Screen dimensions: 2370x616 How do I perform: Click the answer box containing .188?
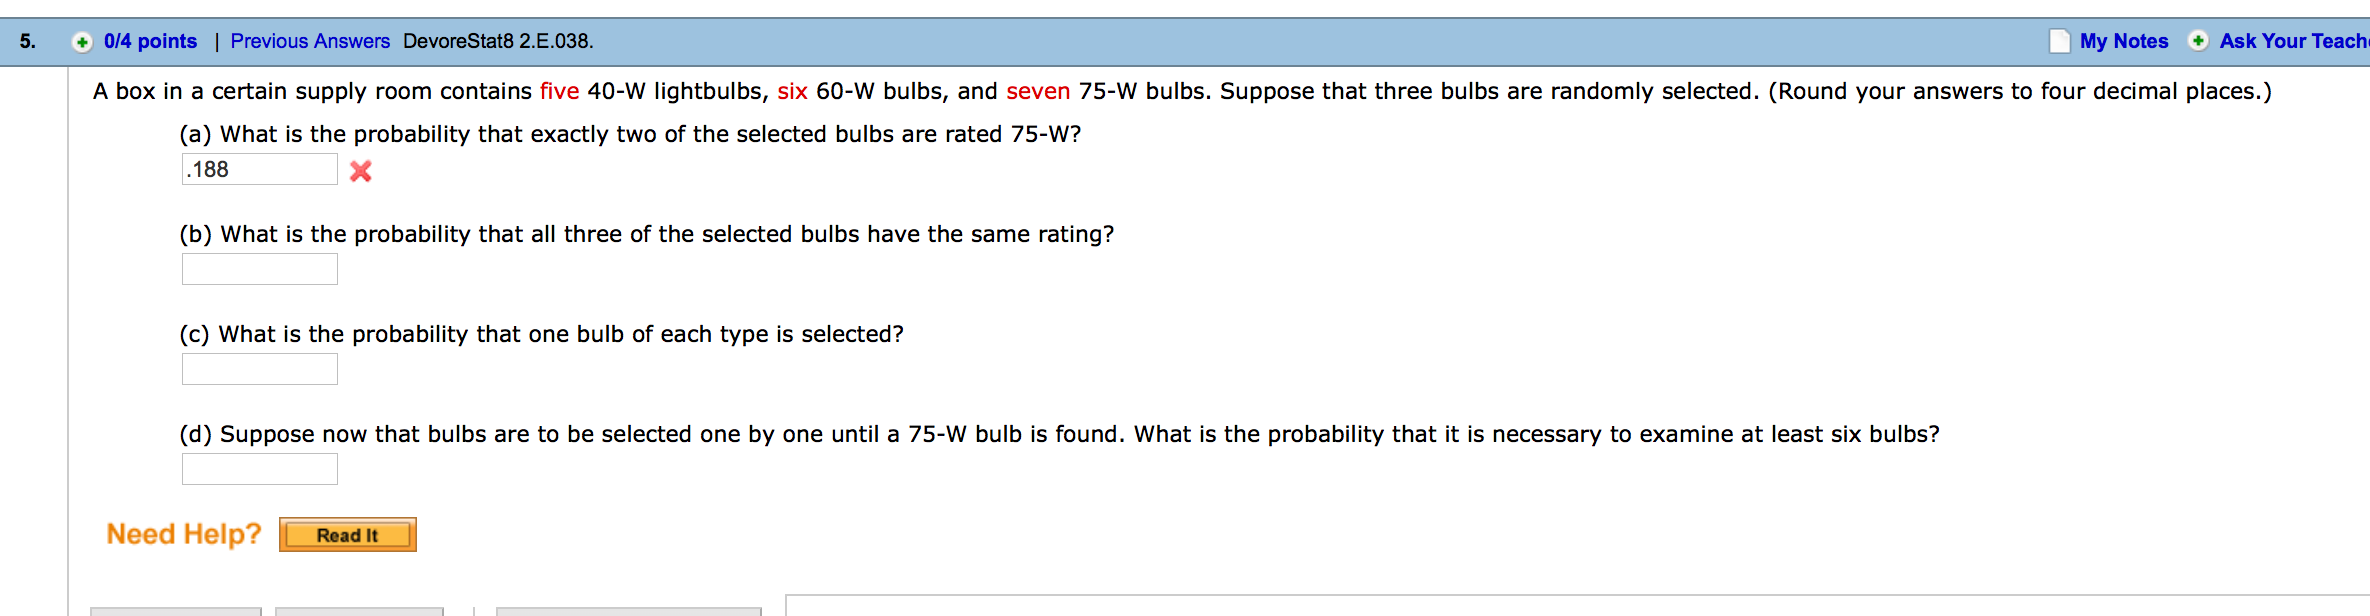click(x=259, y=168)
